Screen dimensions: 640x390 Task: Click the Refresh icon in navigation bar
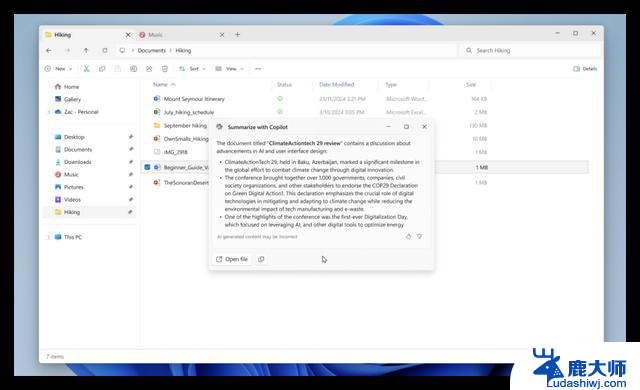tap(105, 51)
